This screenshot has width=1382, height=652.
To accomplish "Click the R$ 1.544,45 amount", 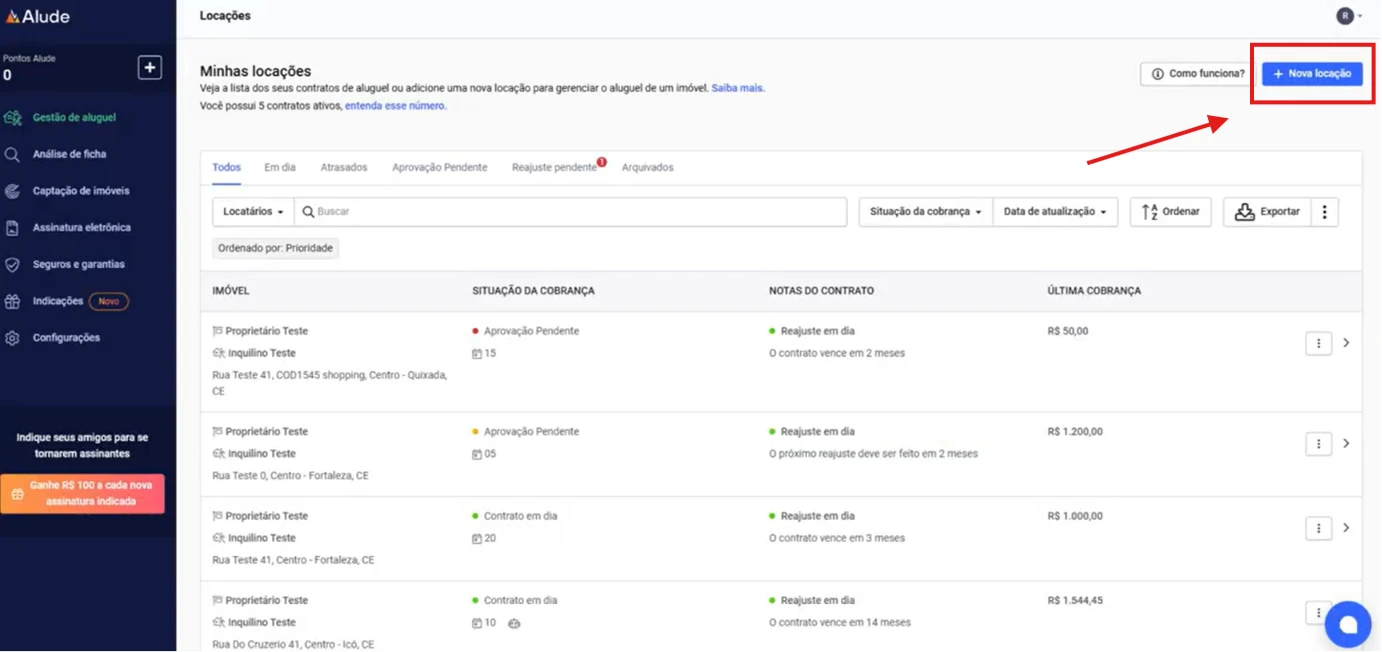I will [1075, 600].
